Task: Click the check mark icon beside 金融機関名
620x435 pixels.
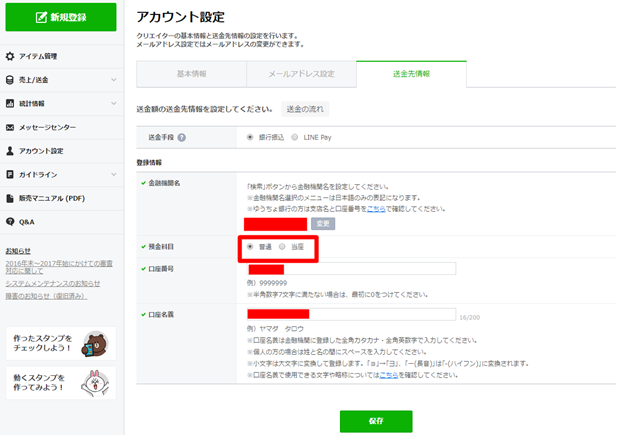Action: 144,183
